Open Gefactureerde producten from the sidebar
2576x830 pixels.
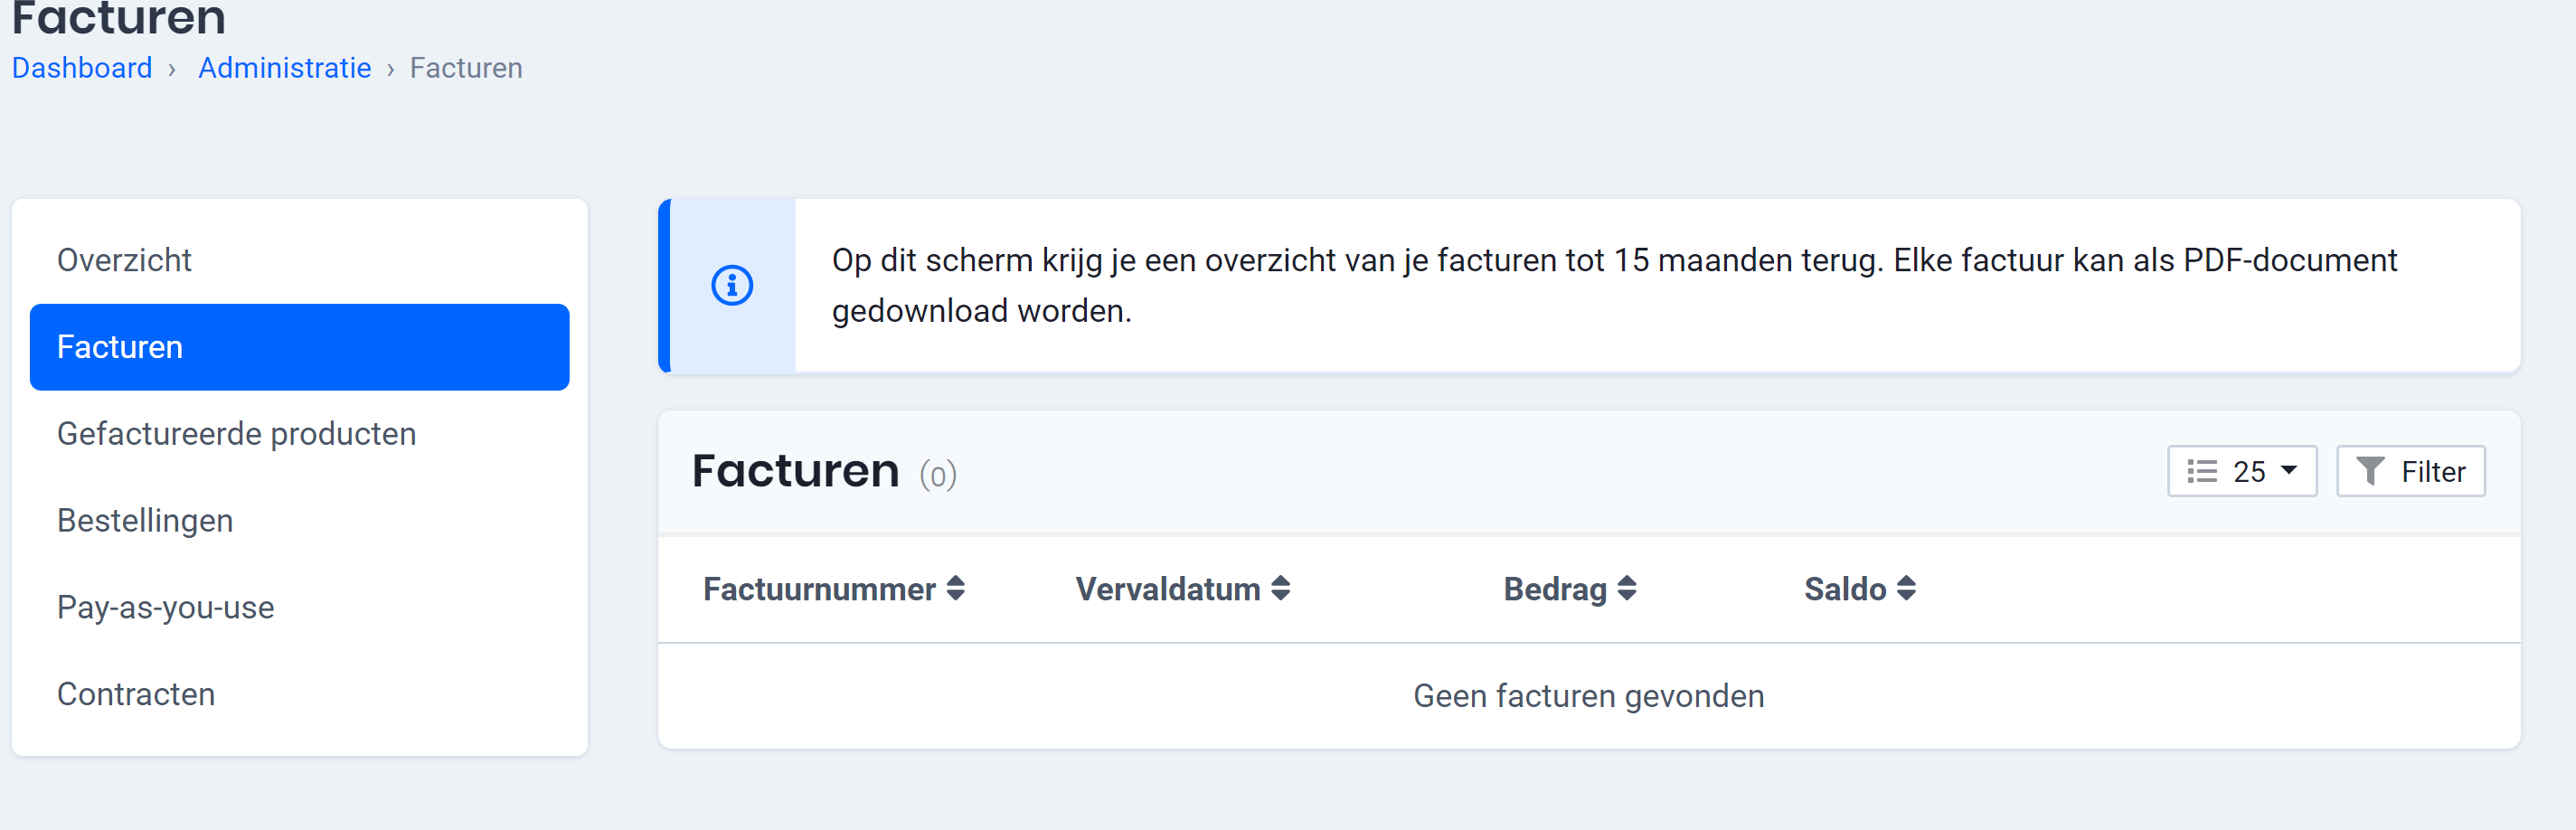(236, 433)
